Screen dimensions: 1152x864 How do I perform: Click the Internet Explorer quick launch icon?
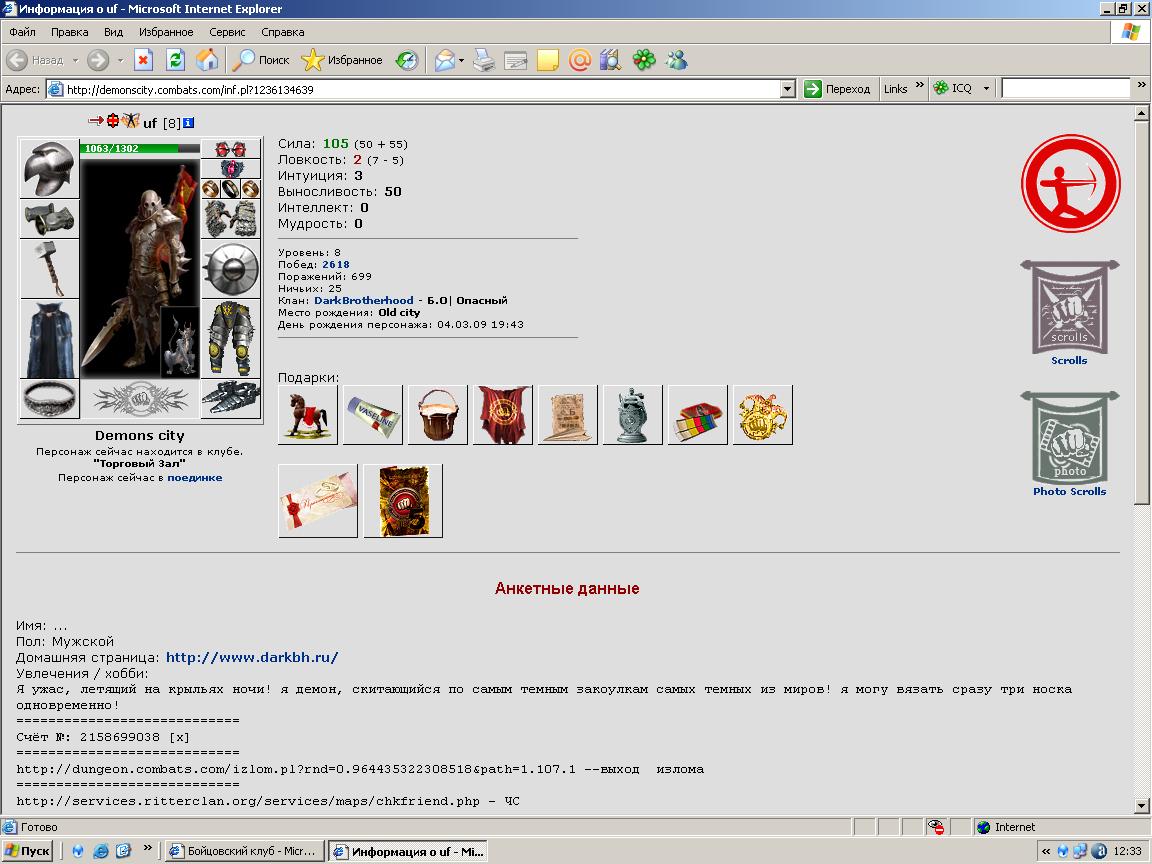tap(101, 851)
